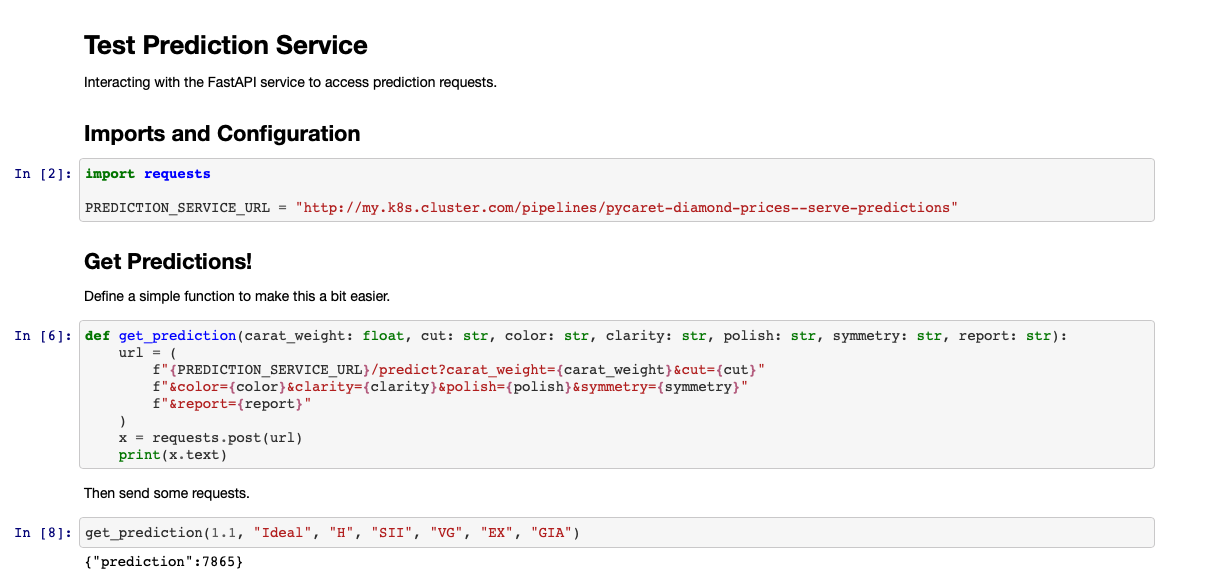Click the "Test Prediction Service" heading
This screenshot has height=586, width=1206.
[225, 46]
